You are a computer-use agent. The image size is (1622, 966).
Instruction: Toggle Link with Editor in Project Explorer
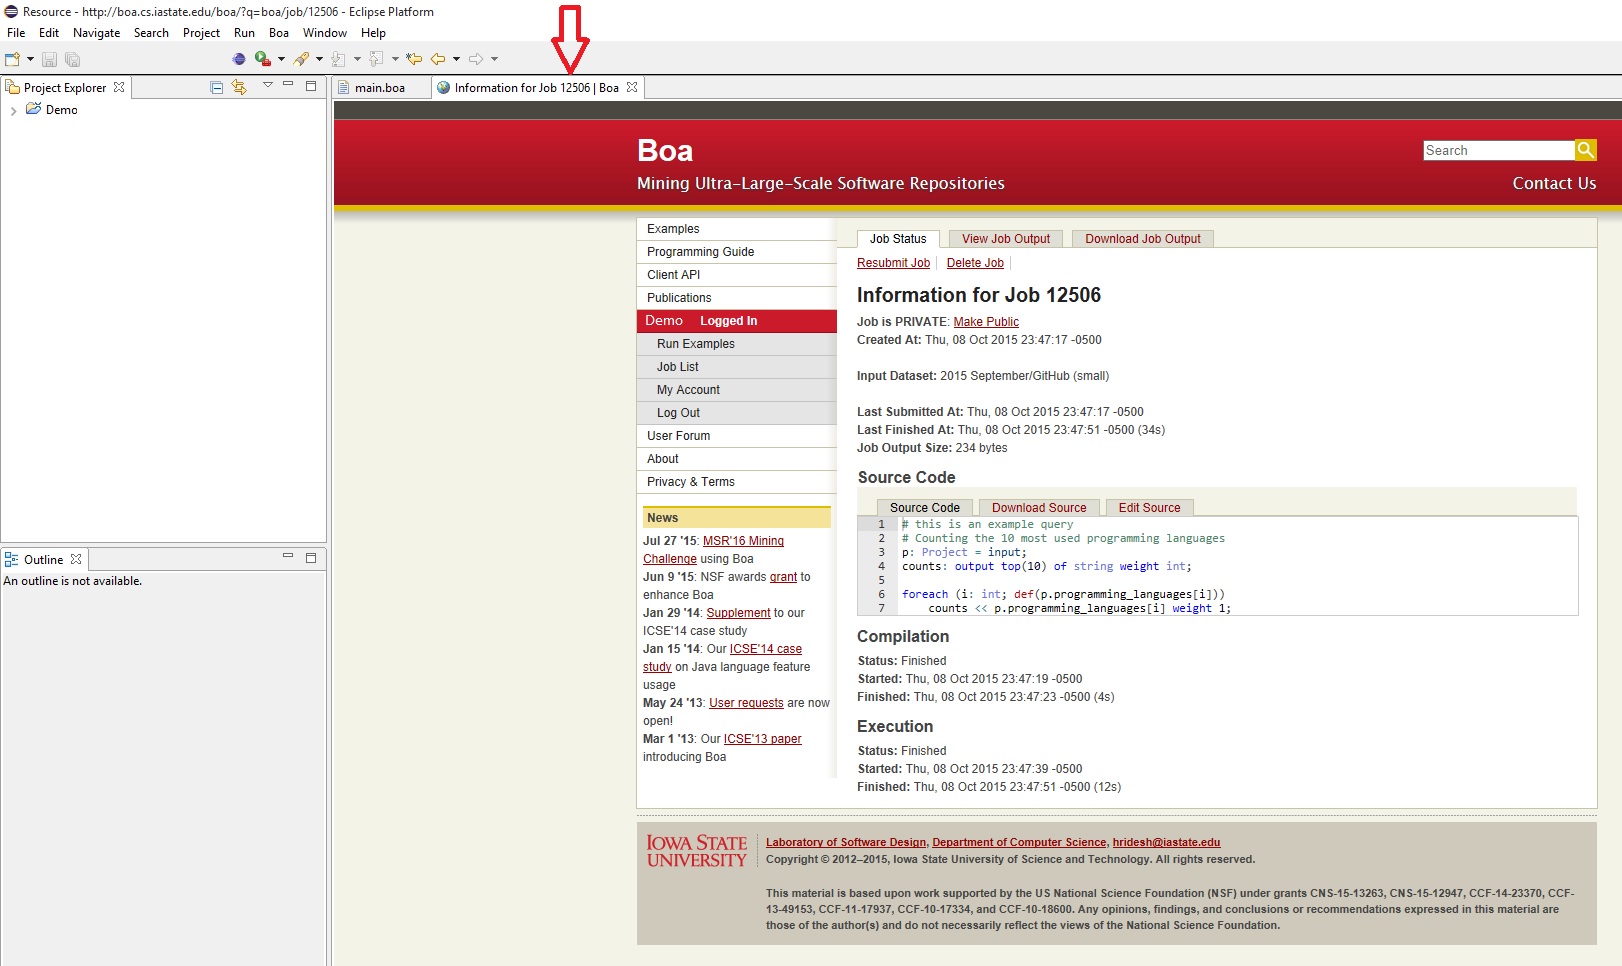point(239,87)
